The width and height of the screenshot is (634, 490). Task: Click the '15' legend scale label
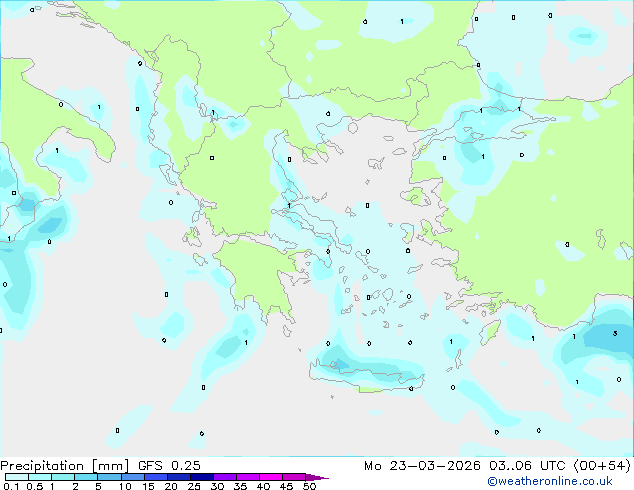pos(148,486)
